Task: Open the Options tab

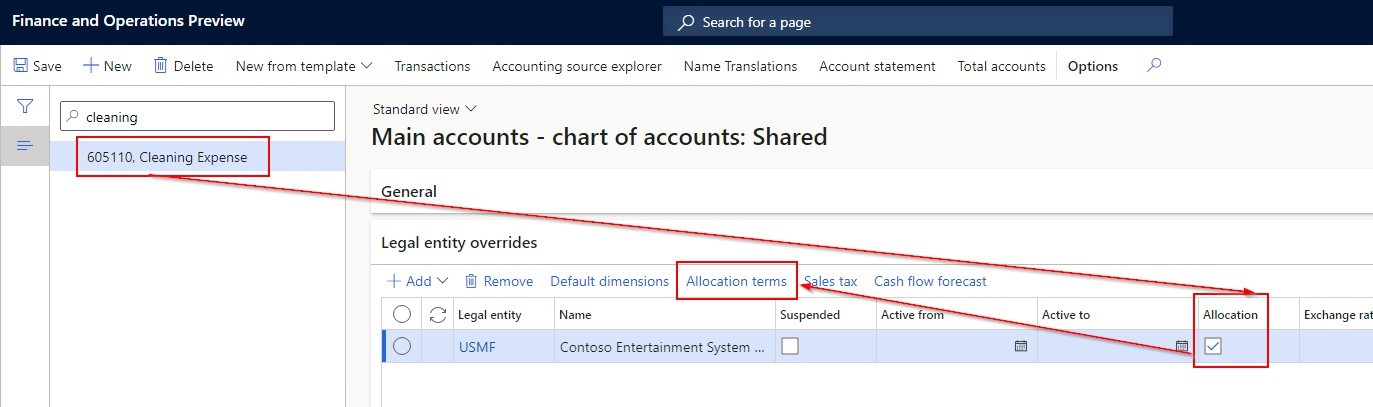Action: pos(1092,66)
